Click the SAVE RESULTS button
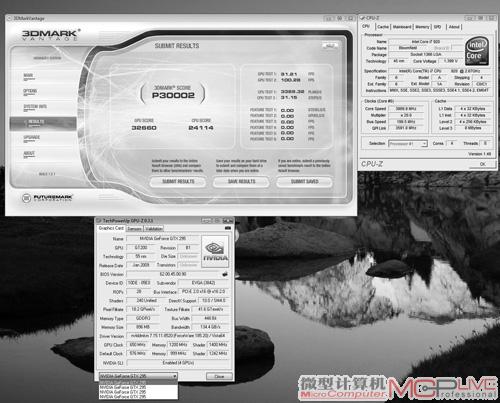500x403 pixels. [241, 182]
